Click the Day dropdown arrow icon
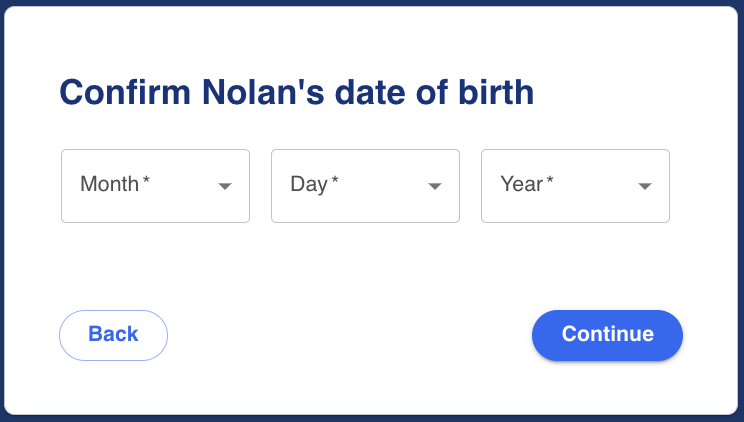The width and height of the screenshot is (744, 422). pos(435,186)
